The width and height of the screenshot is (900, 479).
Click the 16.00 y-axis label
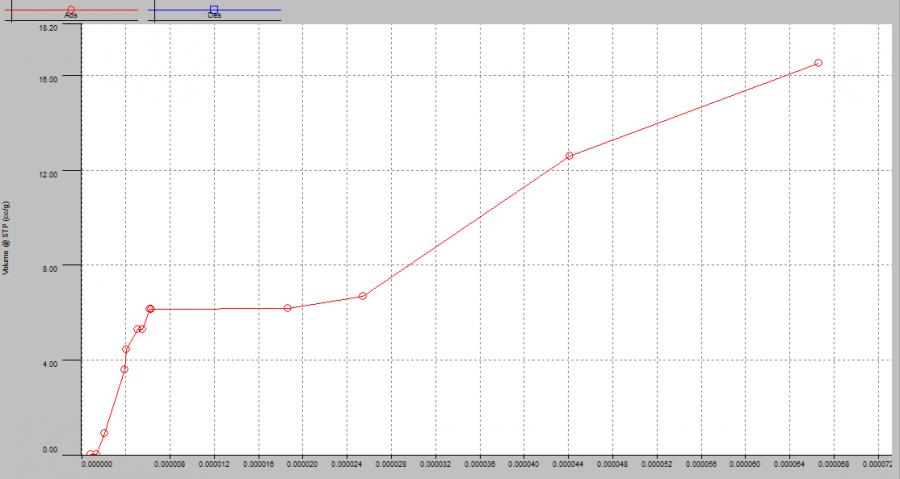coord(48,79)
